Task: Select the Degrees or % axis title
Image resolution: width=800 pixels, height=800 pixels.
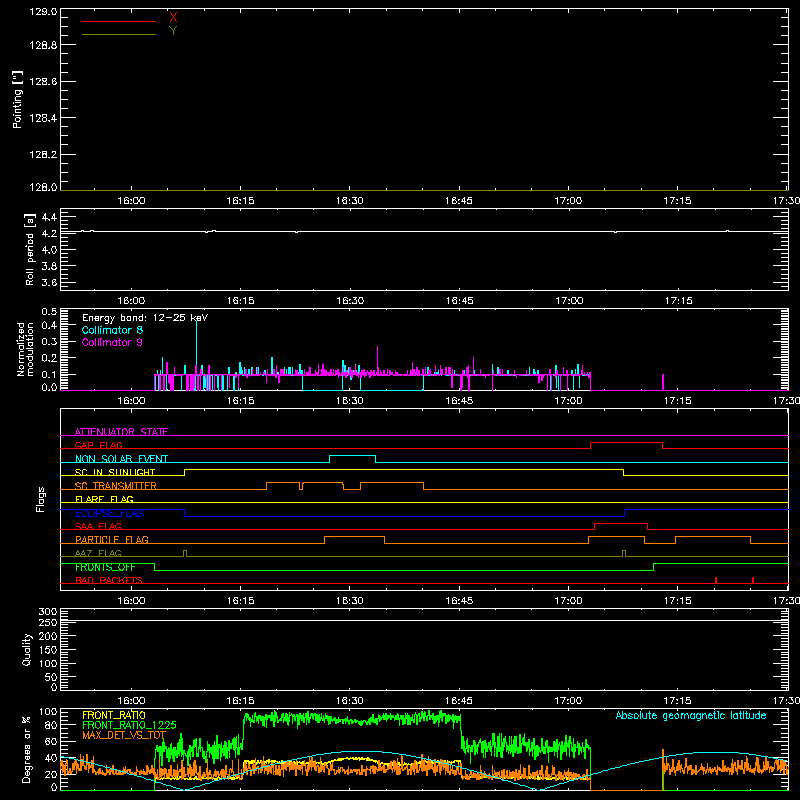Action: click(26, 749)
